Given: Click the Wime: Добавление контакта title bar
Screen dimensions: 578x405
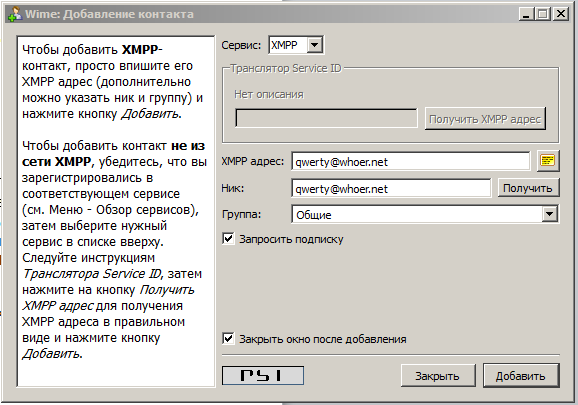Looking at the screenshot, I should (258, 14).
